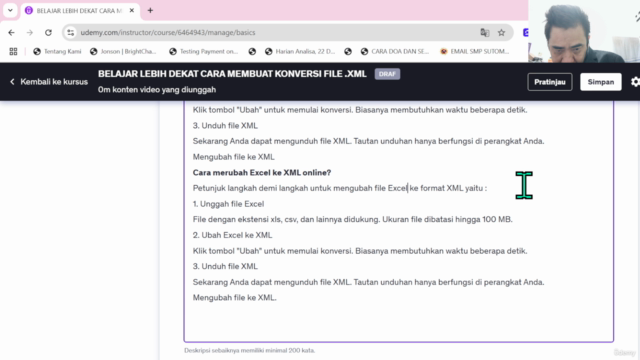Click the line starting 'Petunjuk langkah demi langkah'

(340, 188)
